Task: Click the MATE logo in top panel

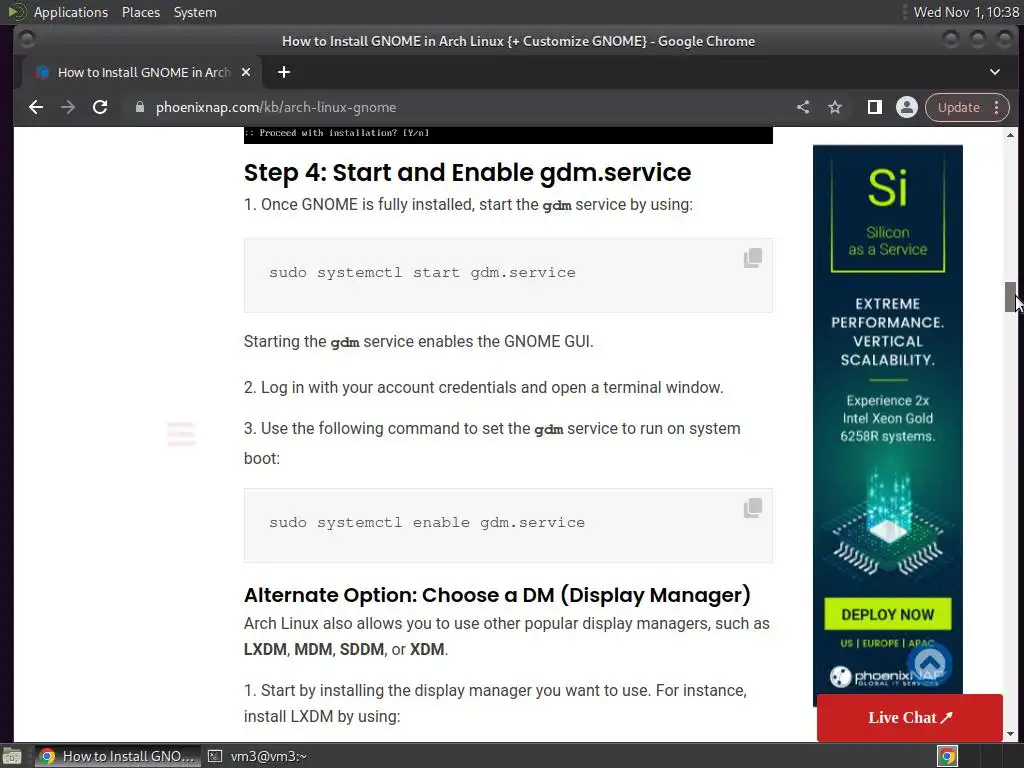Action: coord(16,12)
